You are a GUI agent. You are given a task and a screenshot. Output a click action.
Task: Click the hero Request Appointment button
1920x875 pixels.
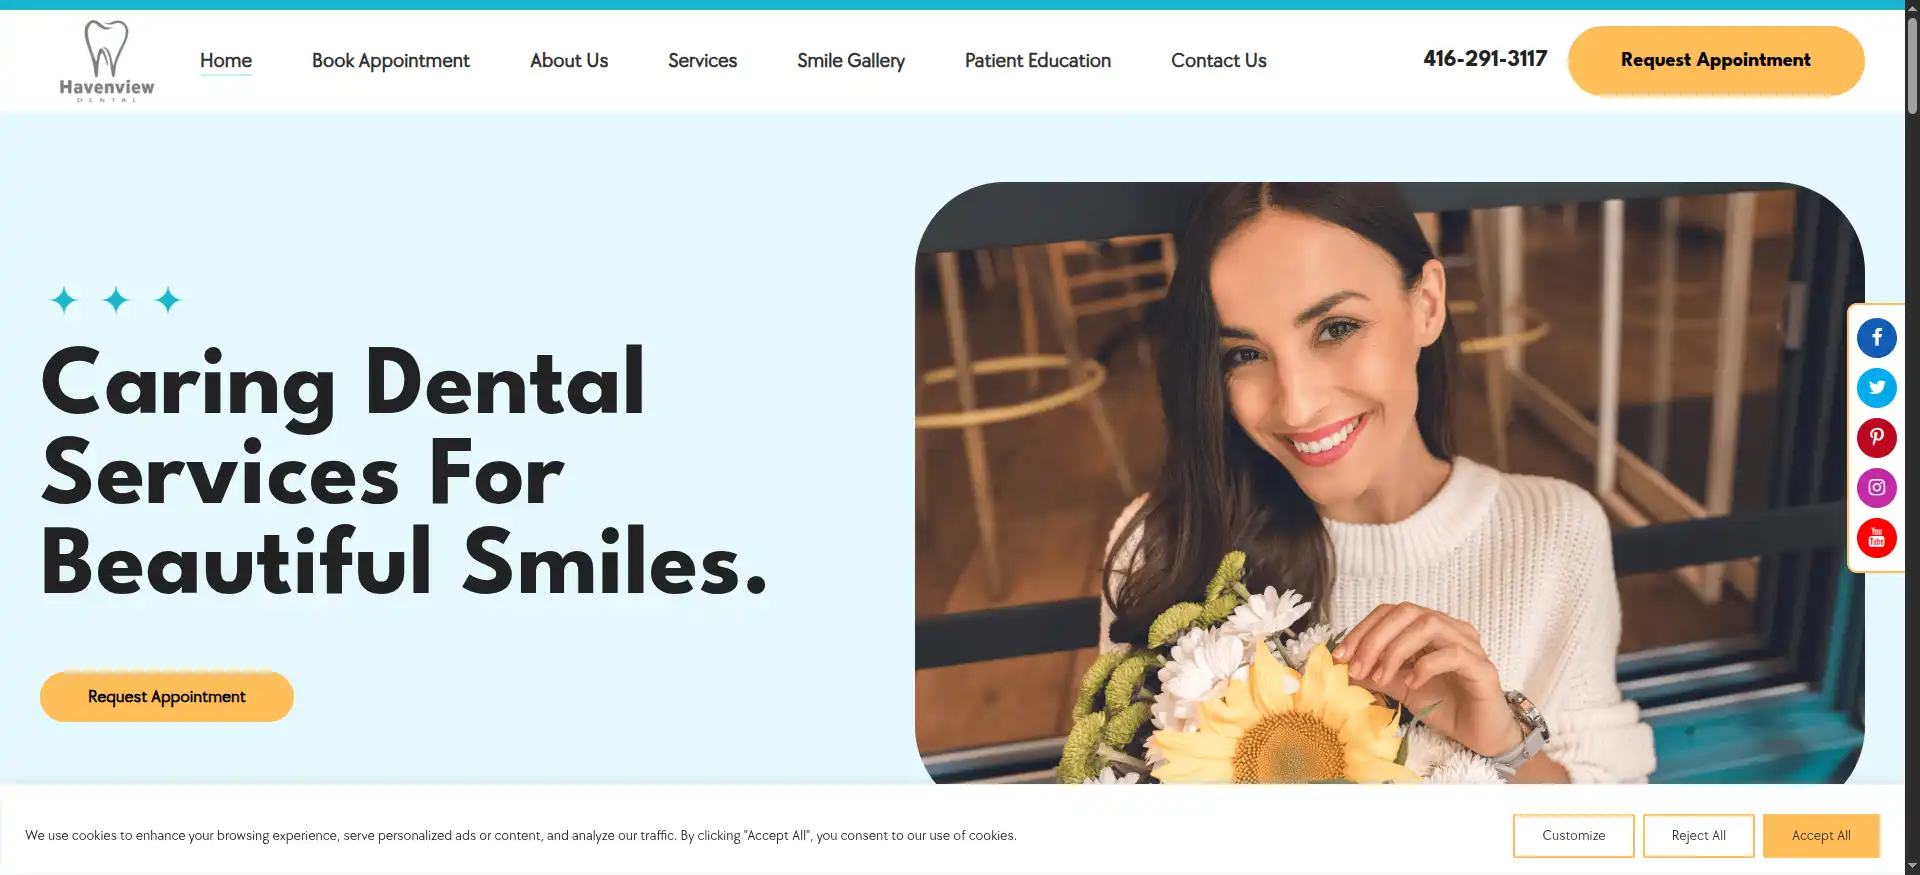coord(167,696)
